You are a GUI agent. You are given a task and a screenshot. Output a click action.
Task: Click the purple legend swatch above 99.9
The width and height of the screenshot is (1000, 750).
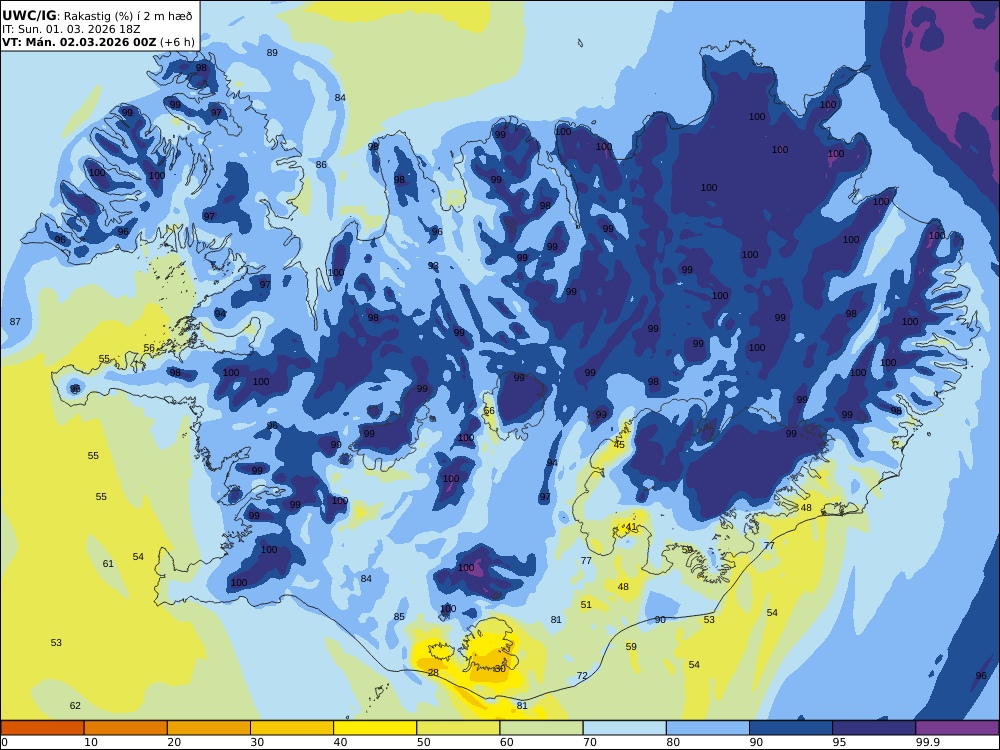point(957,728)
